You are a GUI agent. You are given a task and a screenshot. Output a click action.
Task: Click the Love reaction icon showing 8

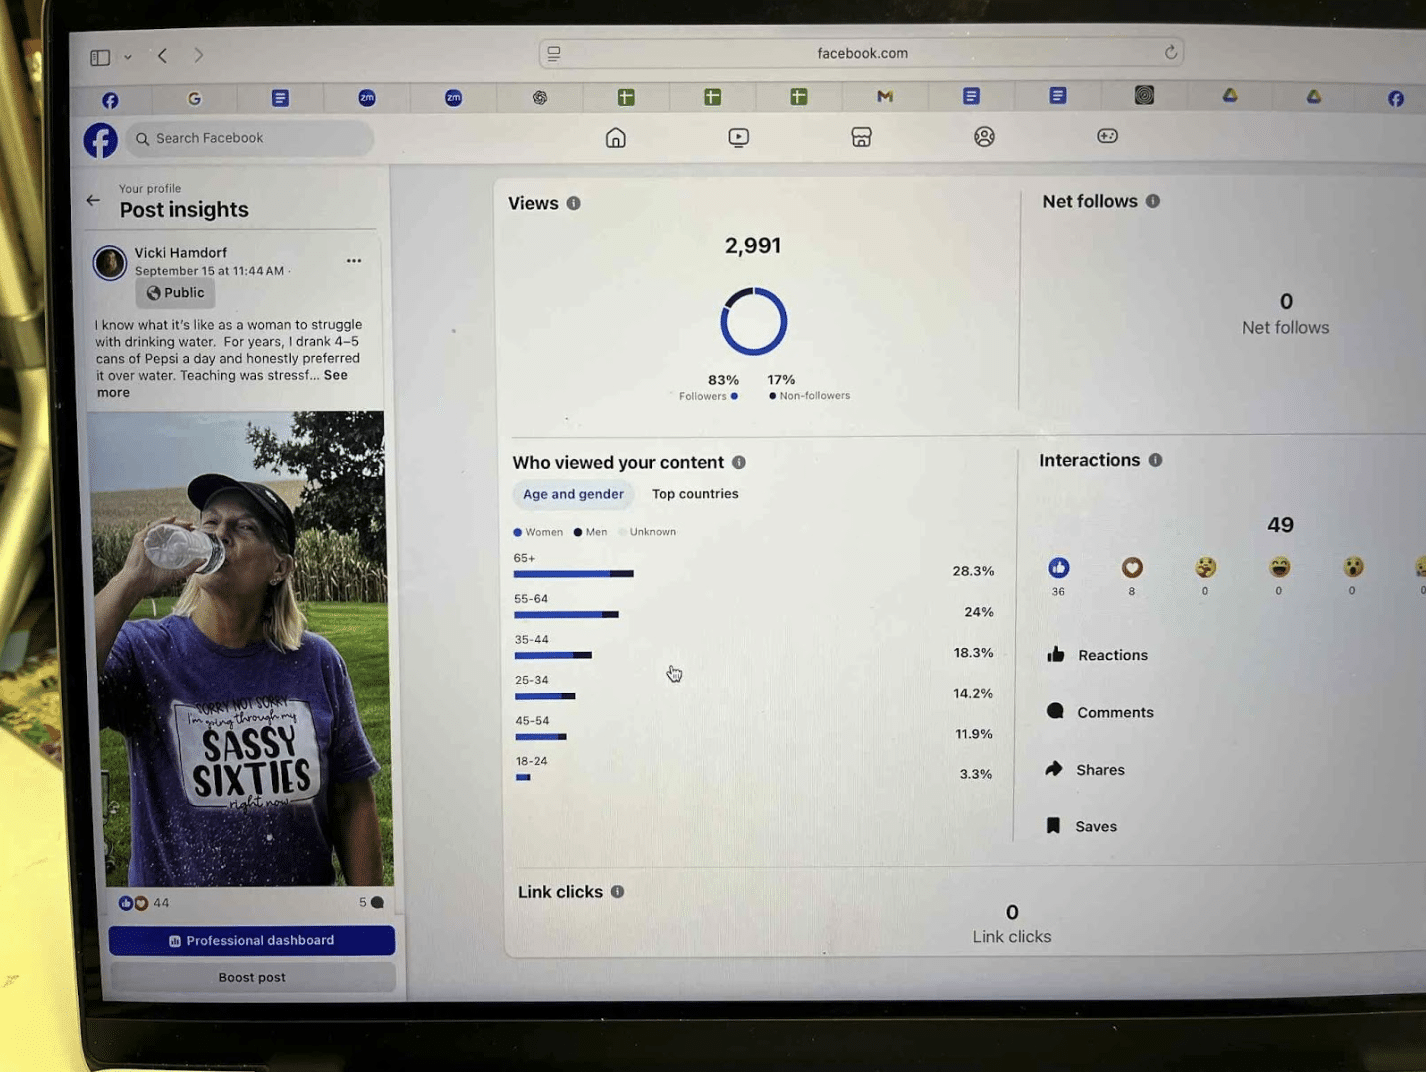1131,568
